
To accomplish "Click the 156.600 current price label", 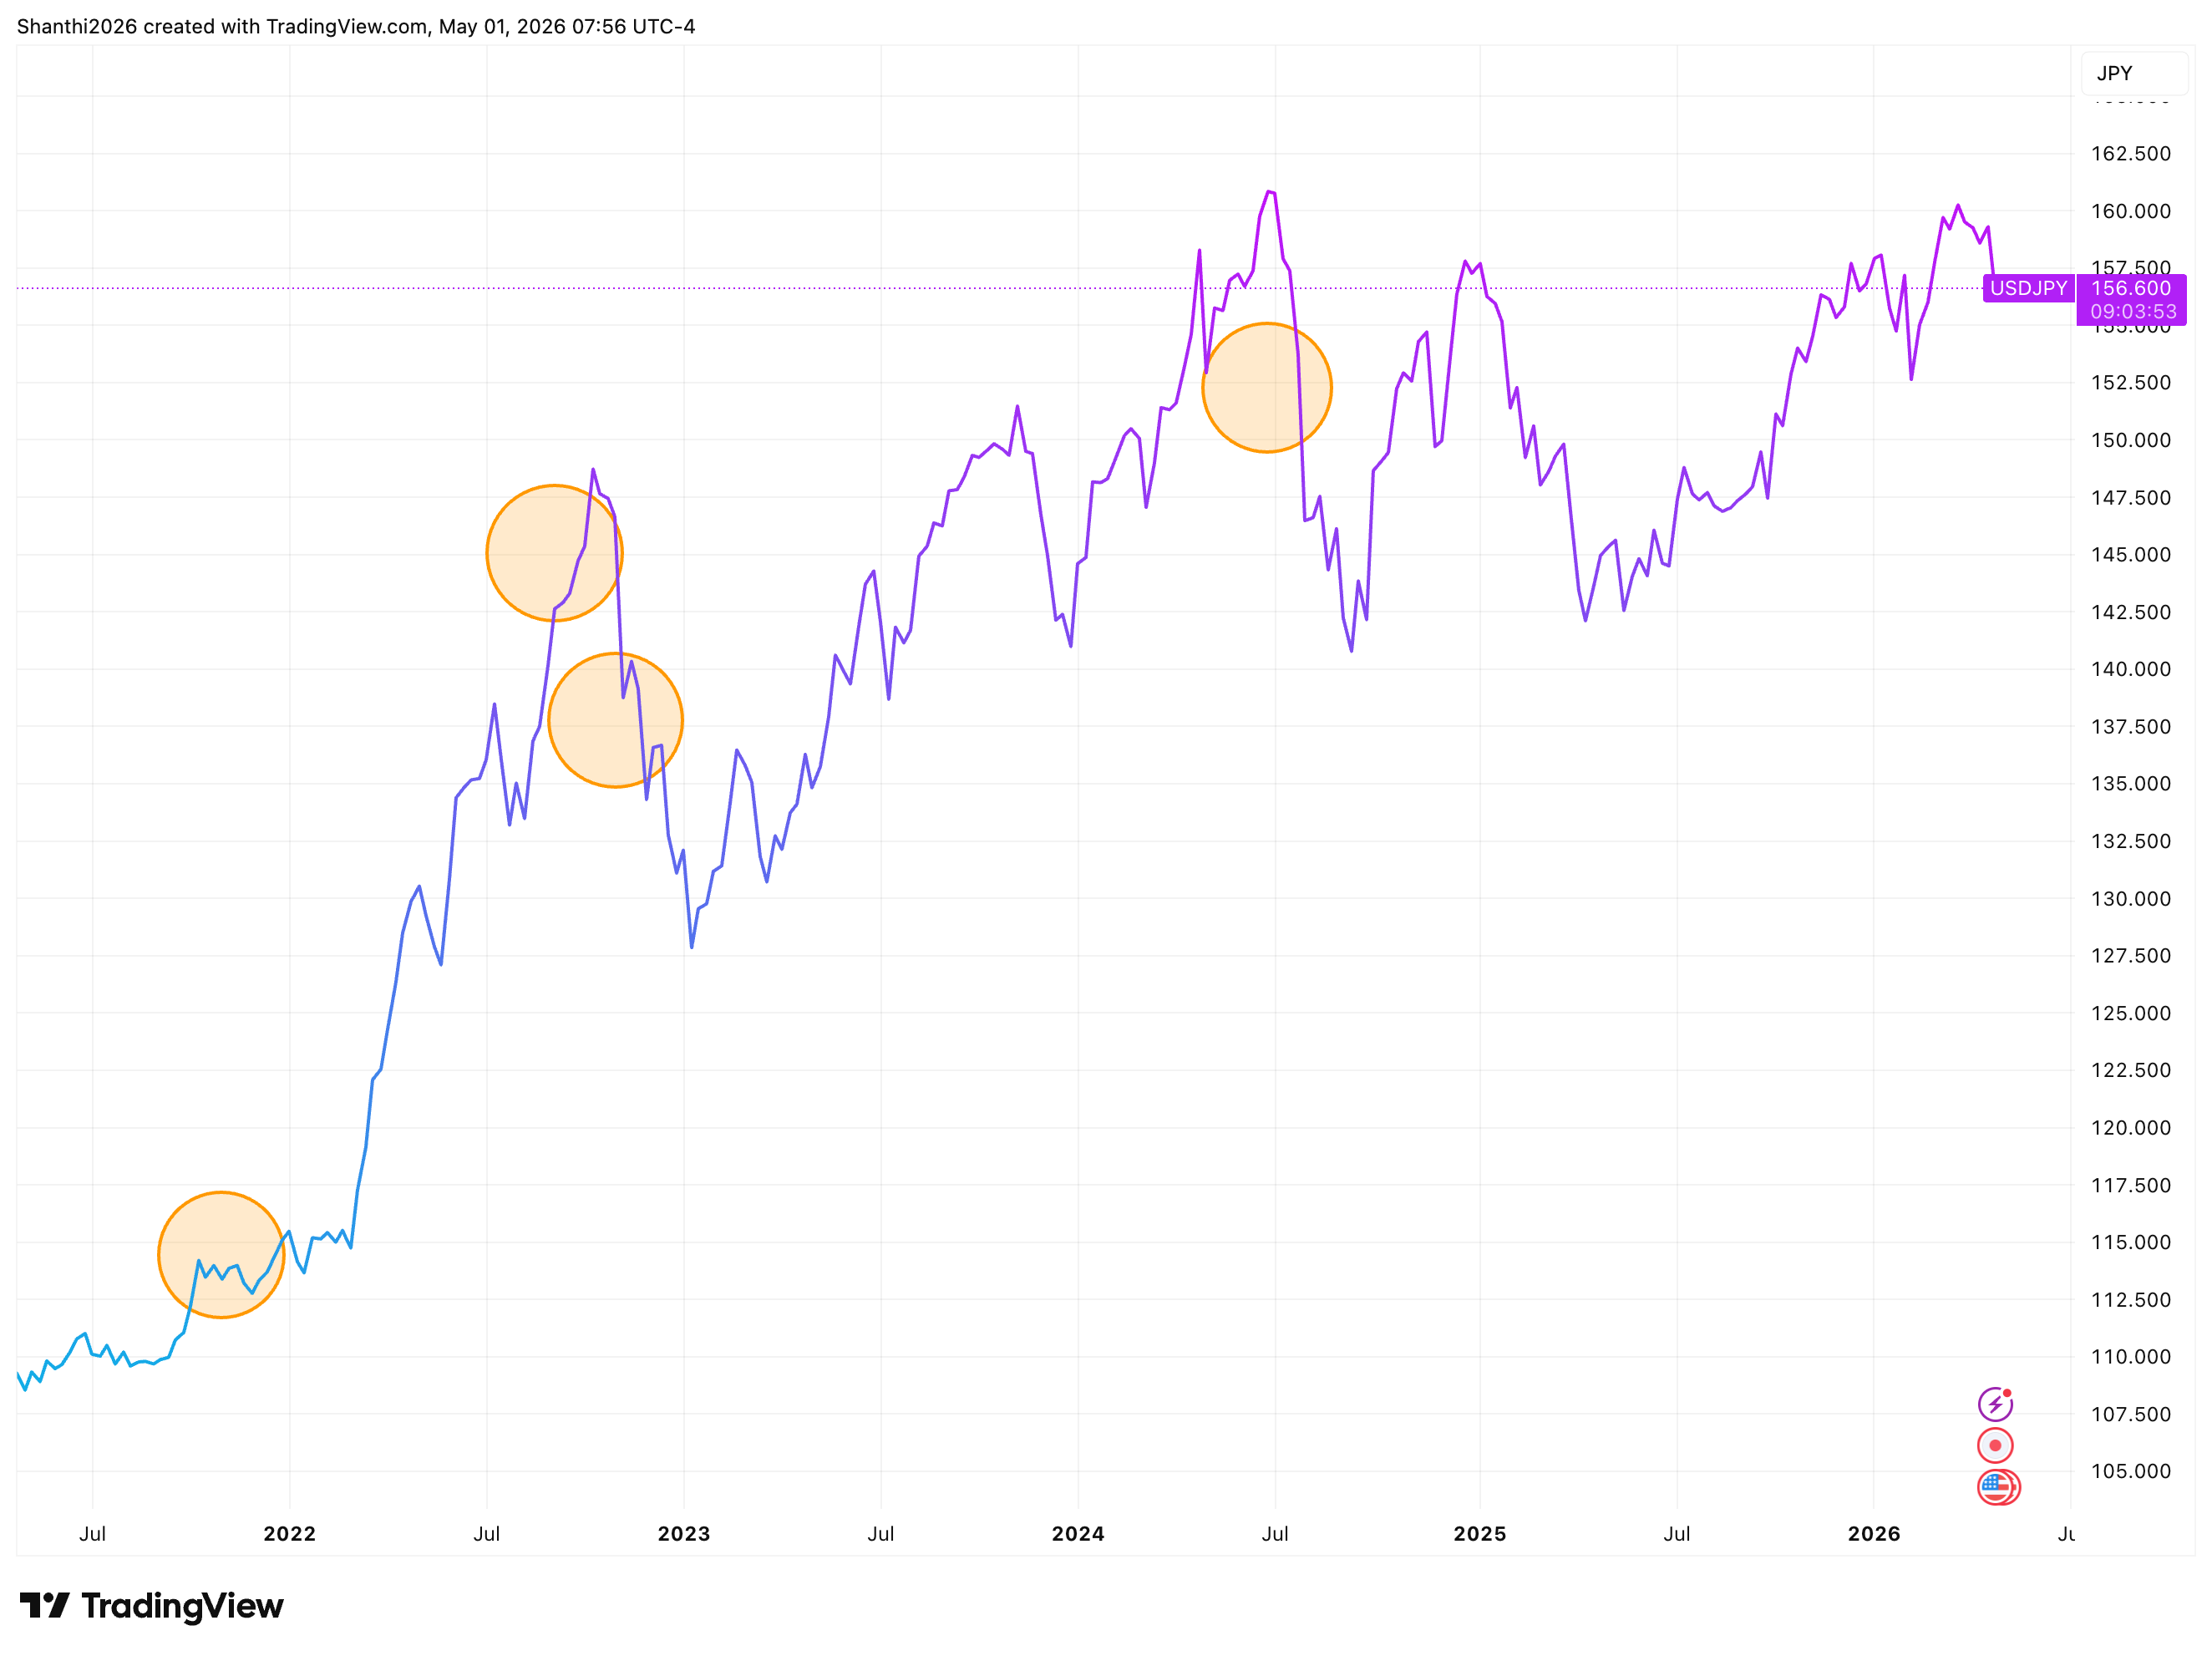I will point(2131,288).
